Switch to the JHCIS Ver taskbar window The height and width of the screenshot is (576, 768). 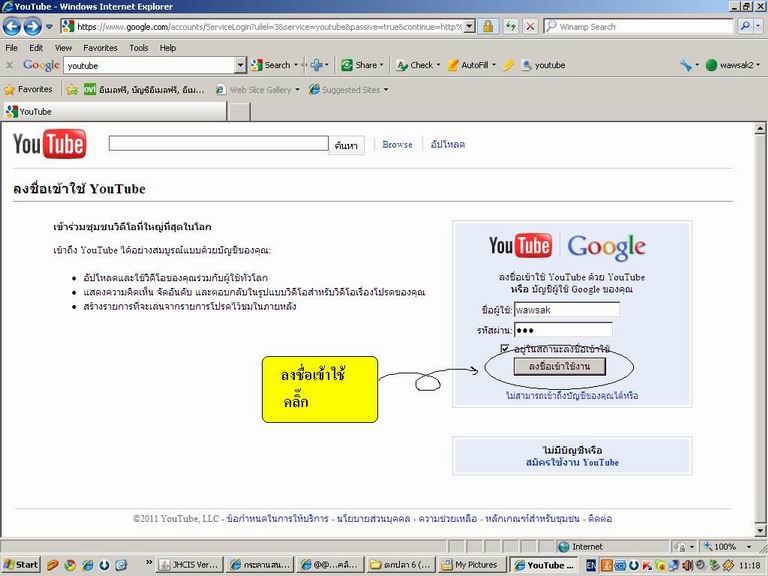tap(190, 565)
